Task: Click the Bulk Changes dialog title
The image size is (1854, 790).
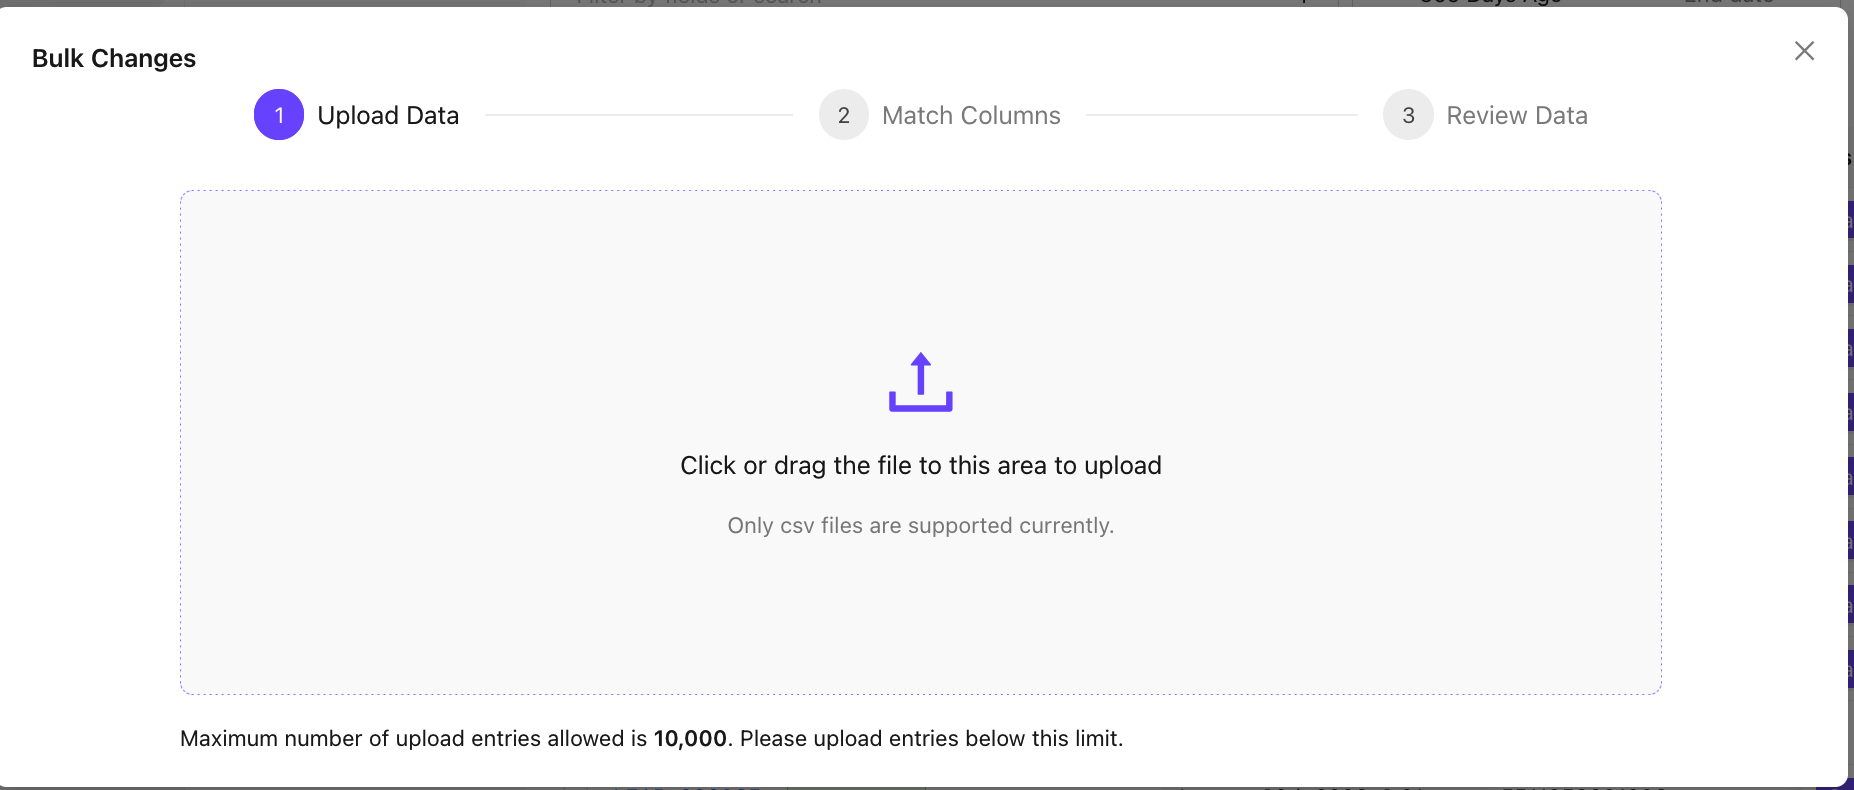Action: pyautogui.click(x=114, y=59)
